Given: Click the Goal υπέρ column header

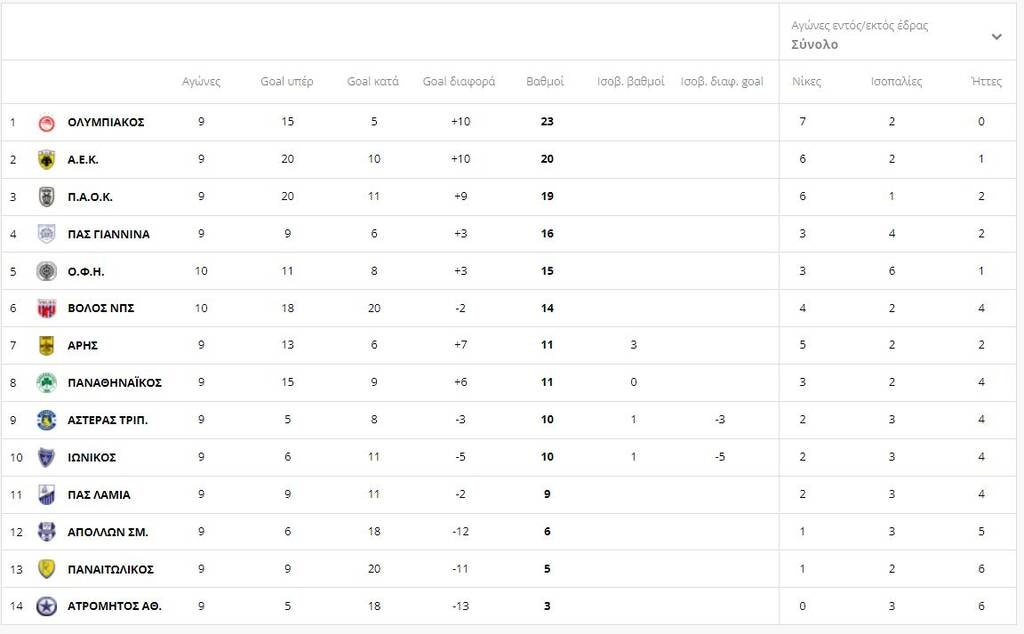Looking at the screenshot, I should [x=287, y=82].
